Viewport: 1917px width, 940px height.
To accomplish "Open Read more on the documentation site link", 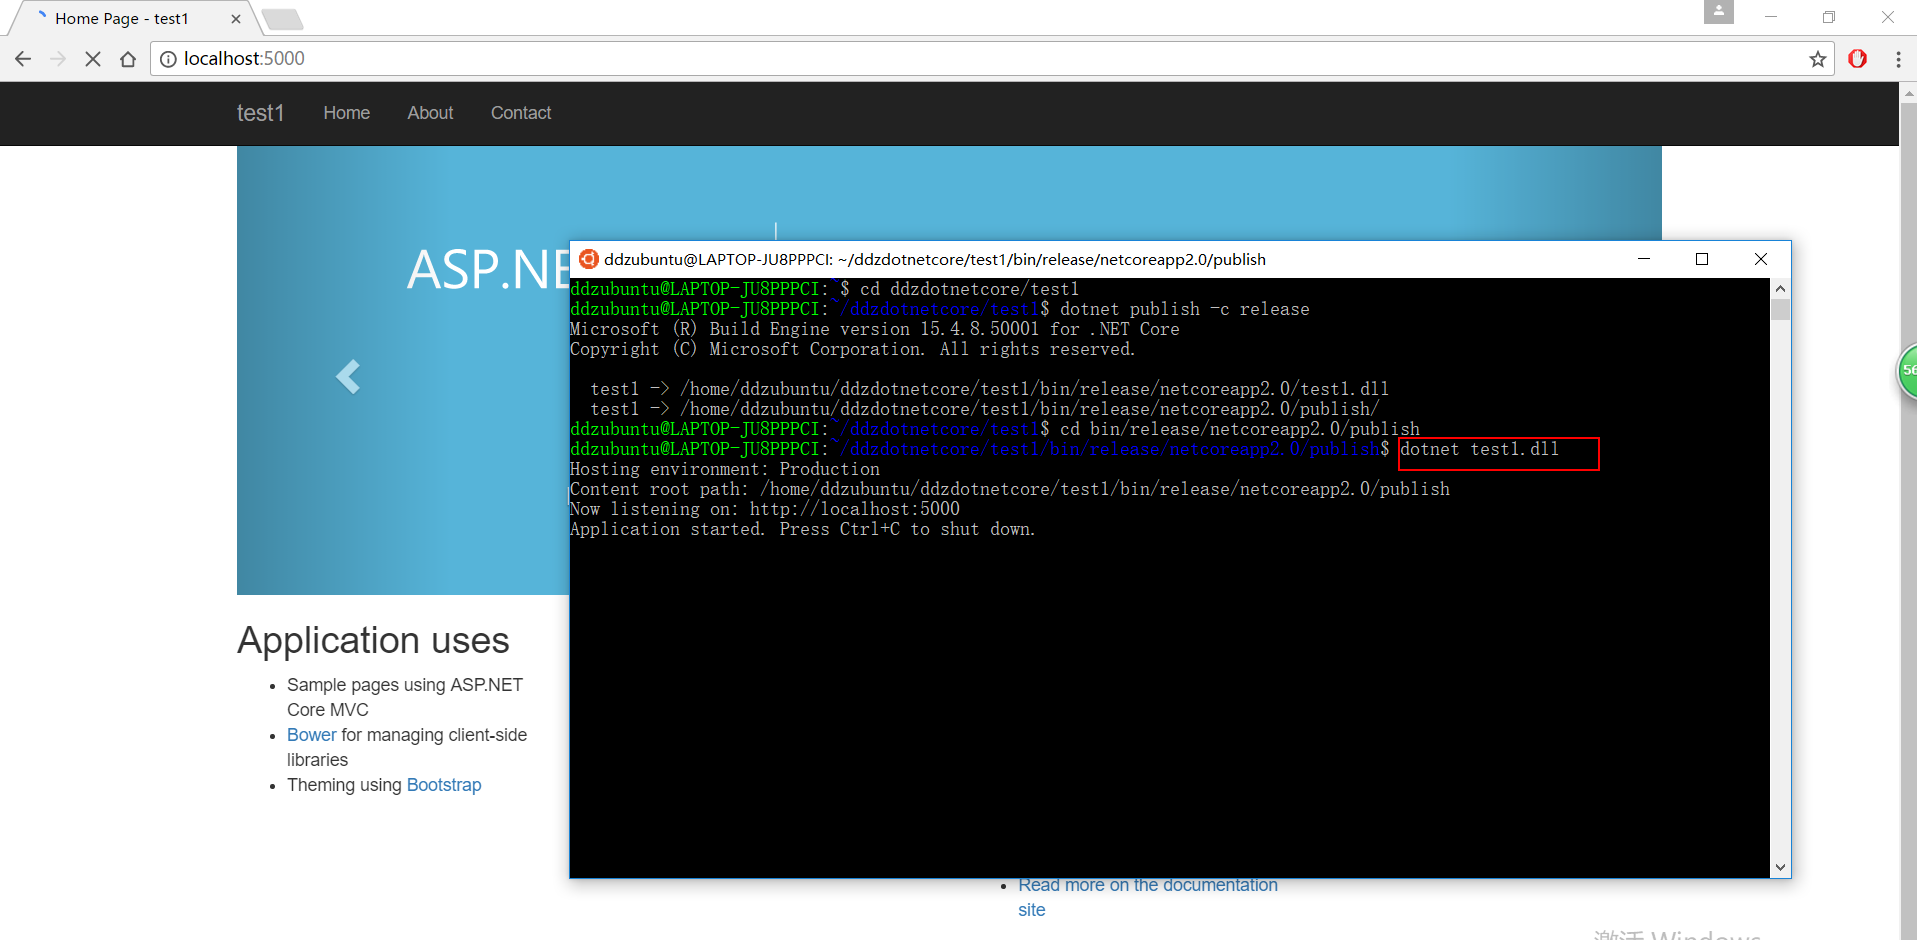I will (x=1148, y=897).
